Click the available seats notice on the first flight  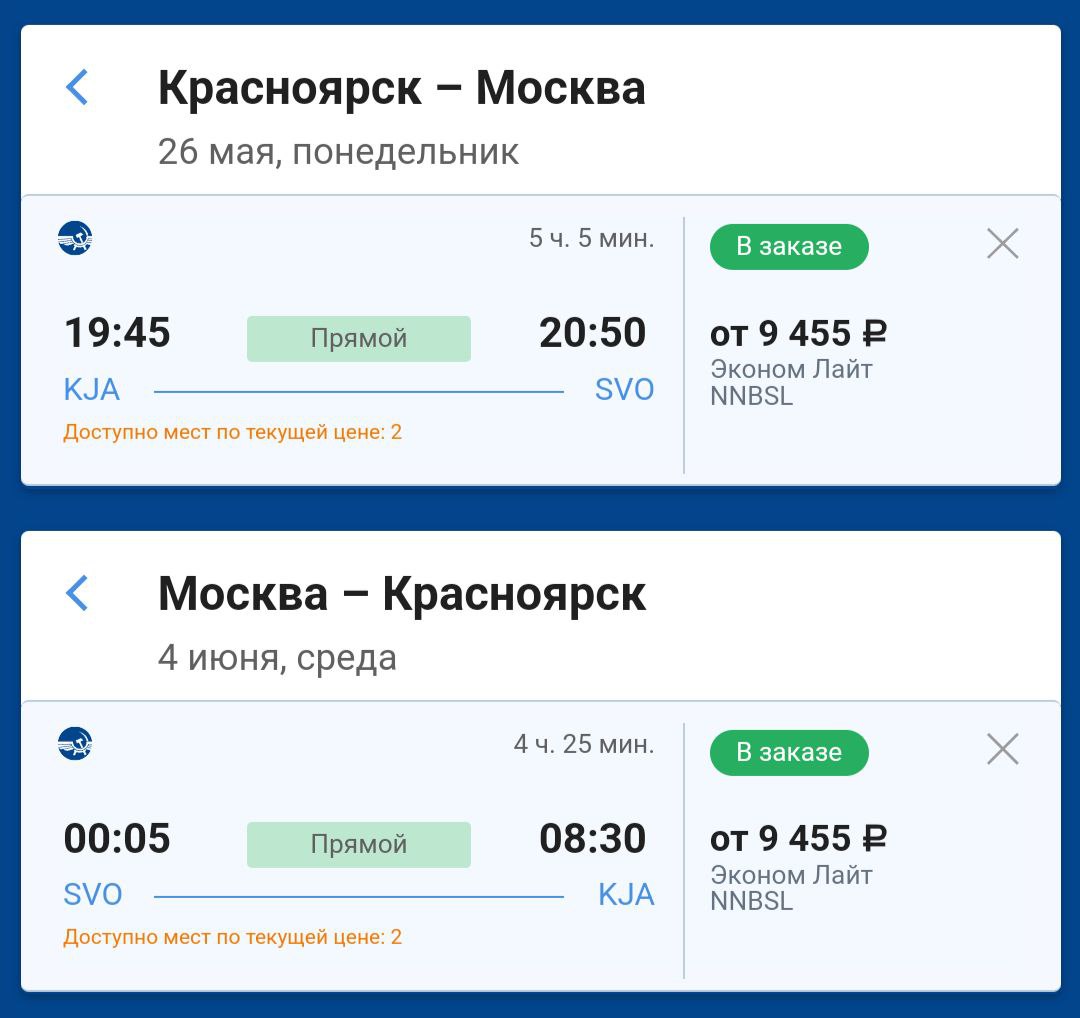tap(232, 432)
